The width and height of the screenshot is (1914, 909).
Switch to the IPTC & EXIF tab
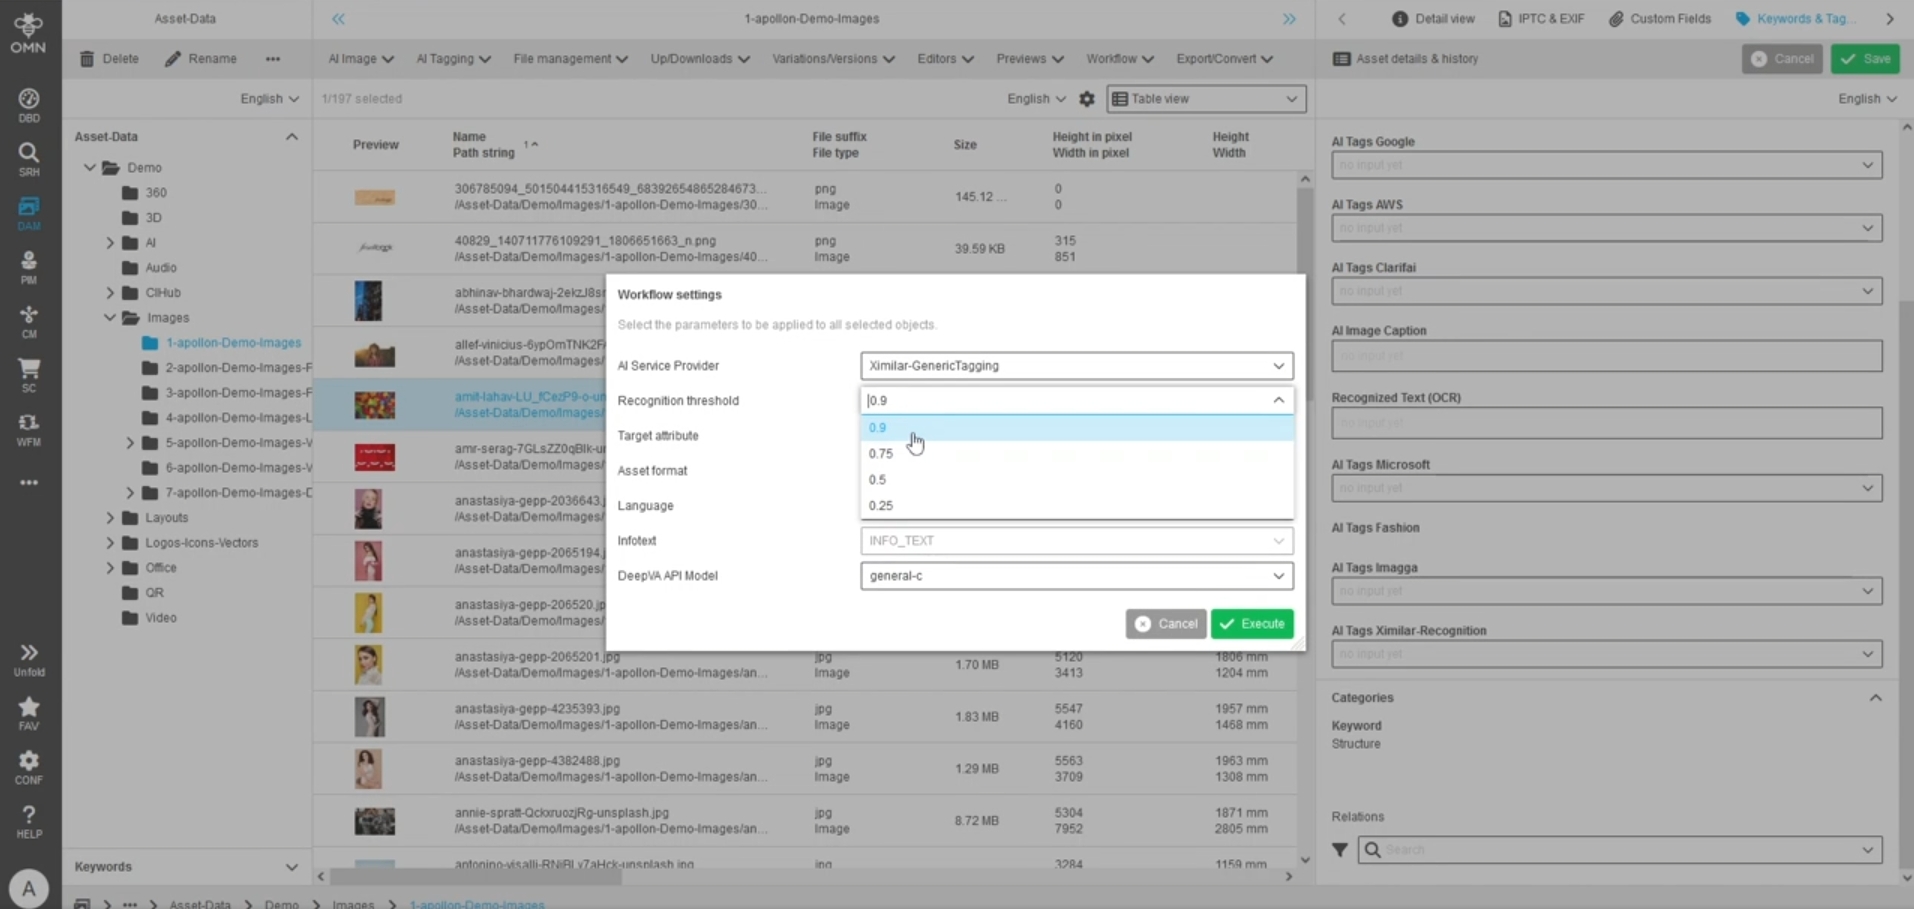(1541, 19)
